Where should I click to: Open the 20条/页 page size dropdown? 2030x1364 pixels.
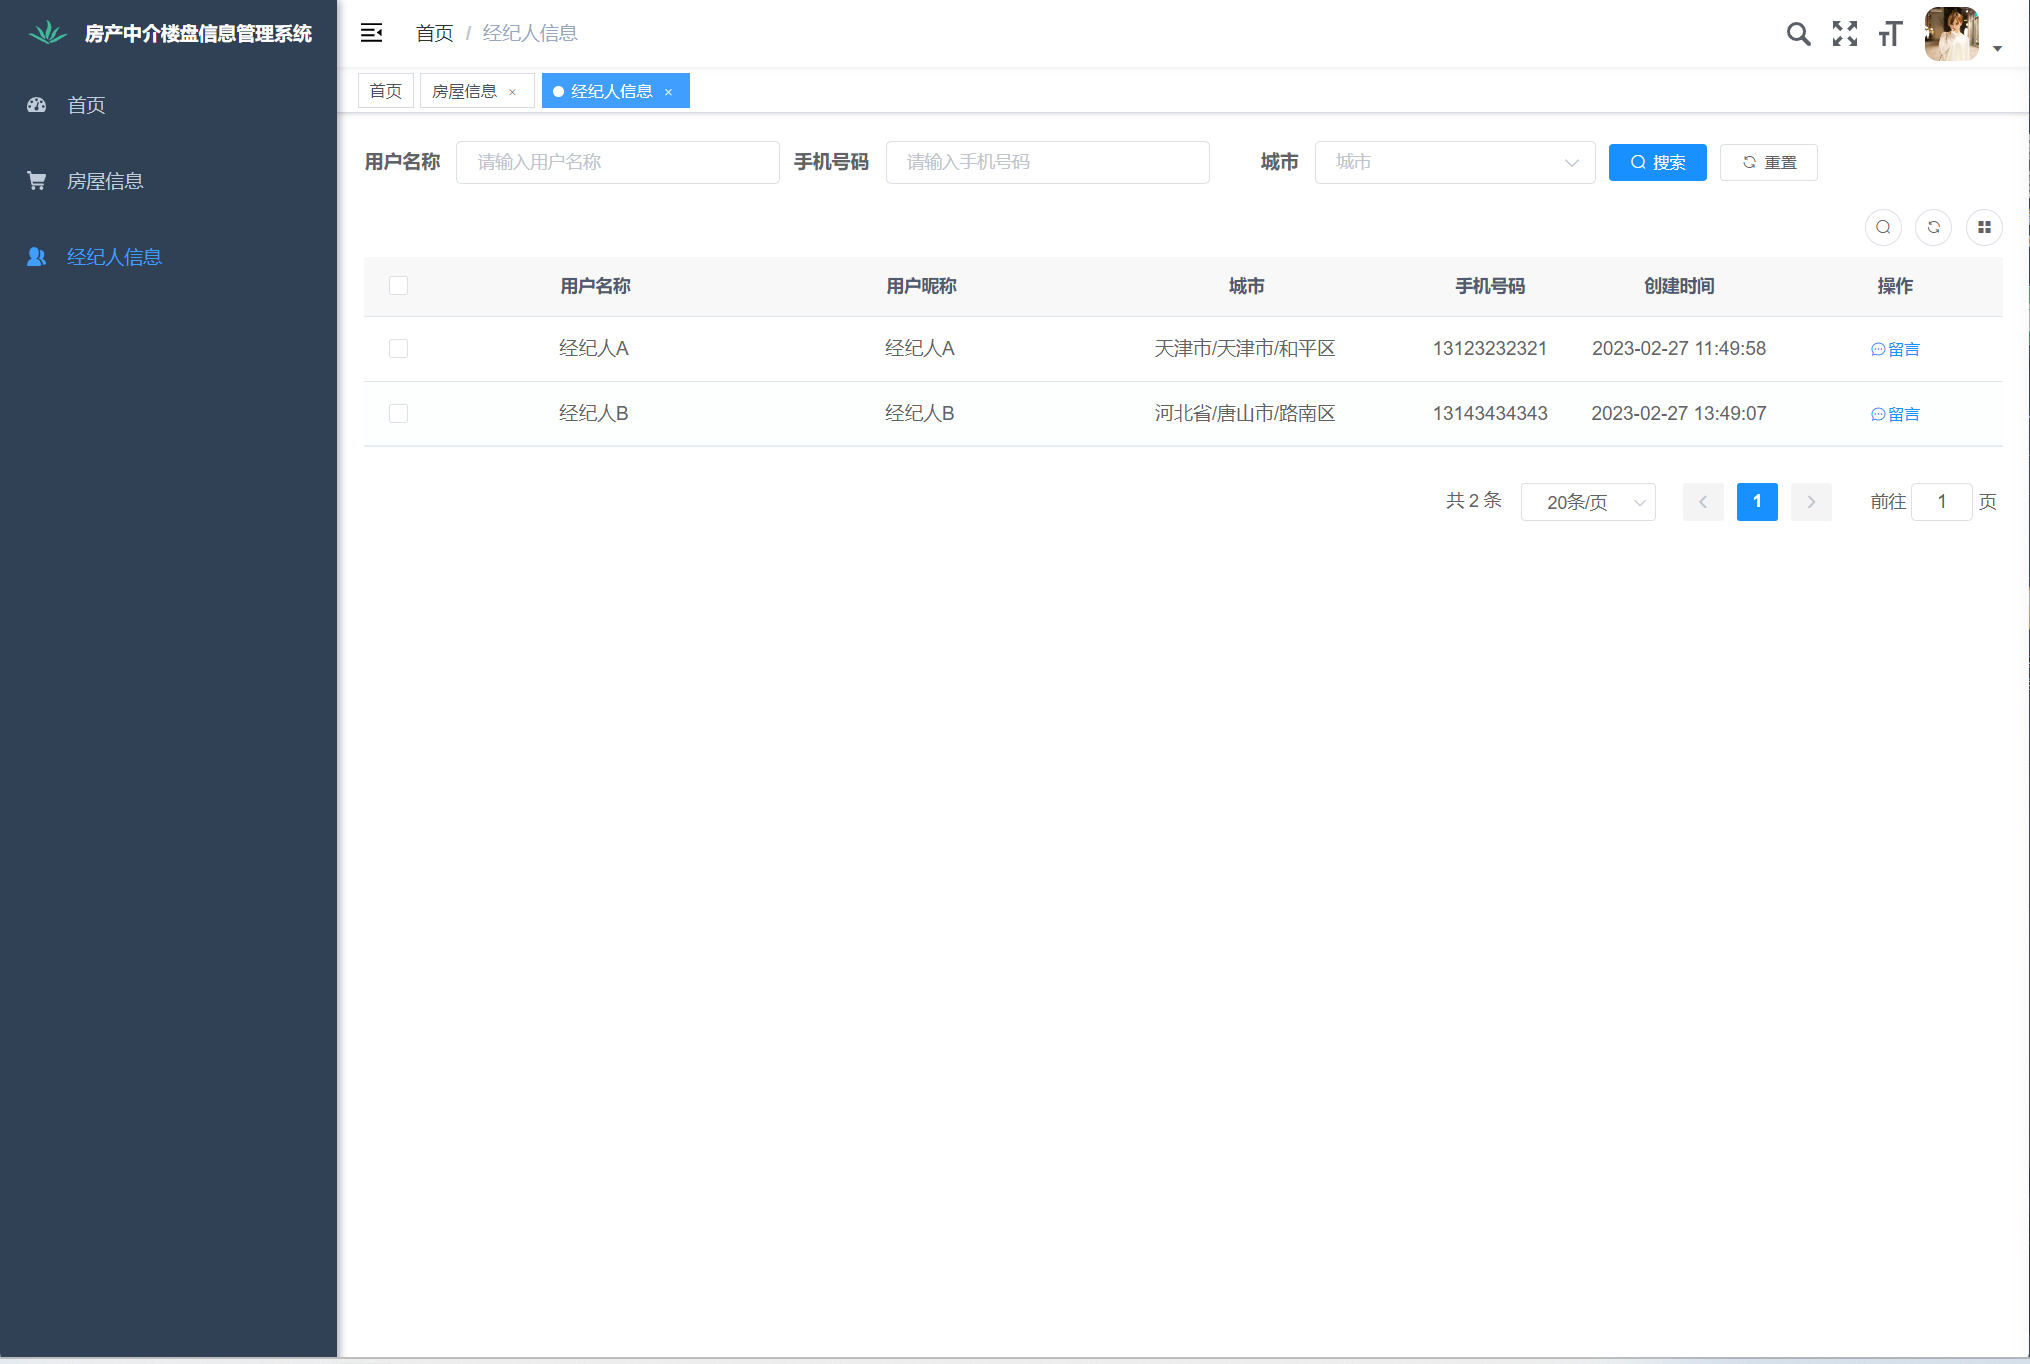pos(1587,502)
